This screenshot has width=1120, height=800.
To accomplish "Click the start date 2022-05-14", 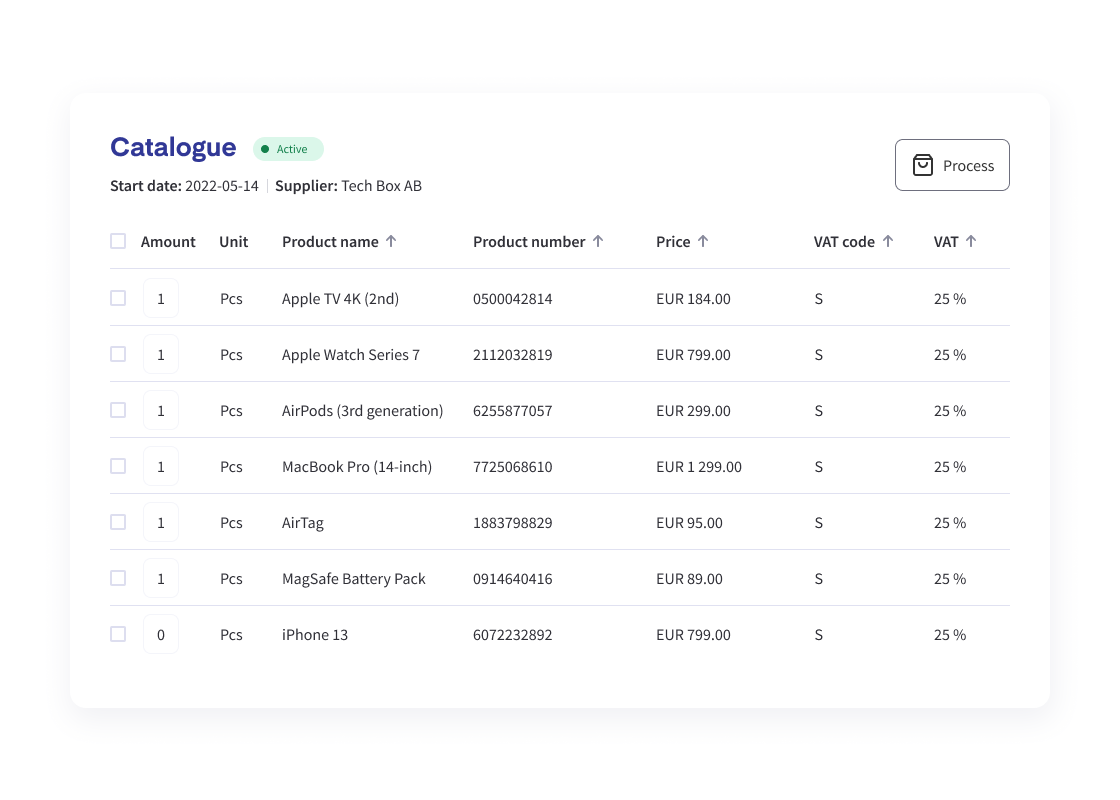I will pos(221,186).
